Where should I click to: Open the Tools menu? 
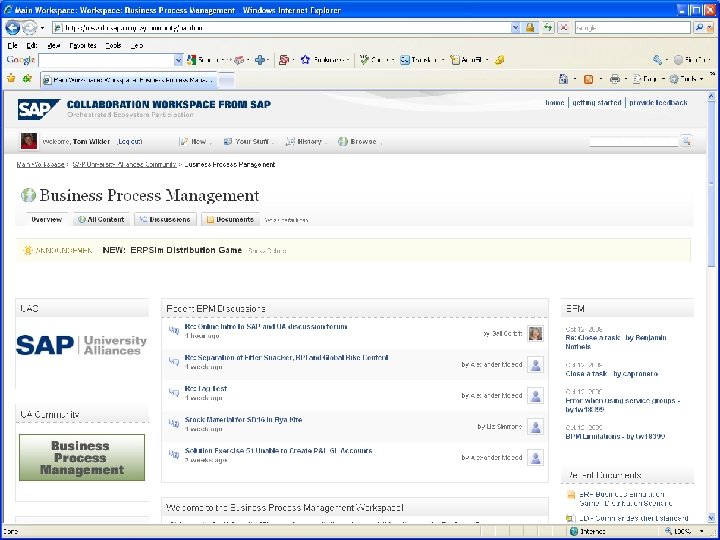pos(113,45)
